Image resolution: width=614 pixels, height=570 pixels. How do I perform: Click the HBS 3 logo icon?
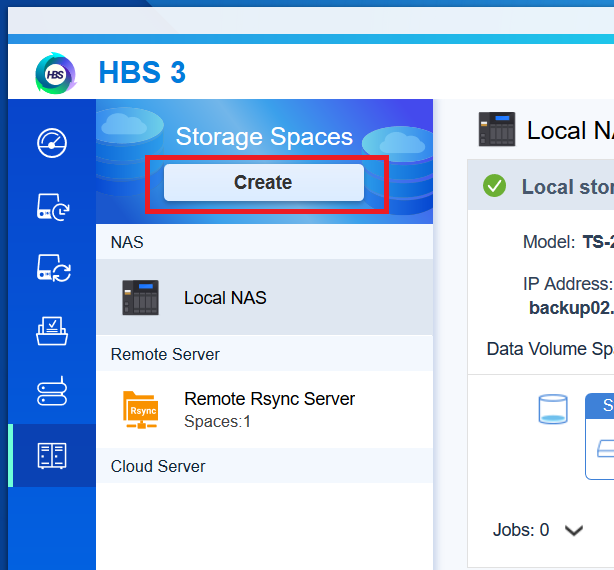click(56, 73)
